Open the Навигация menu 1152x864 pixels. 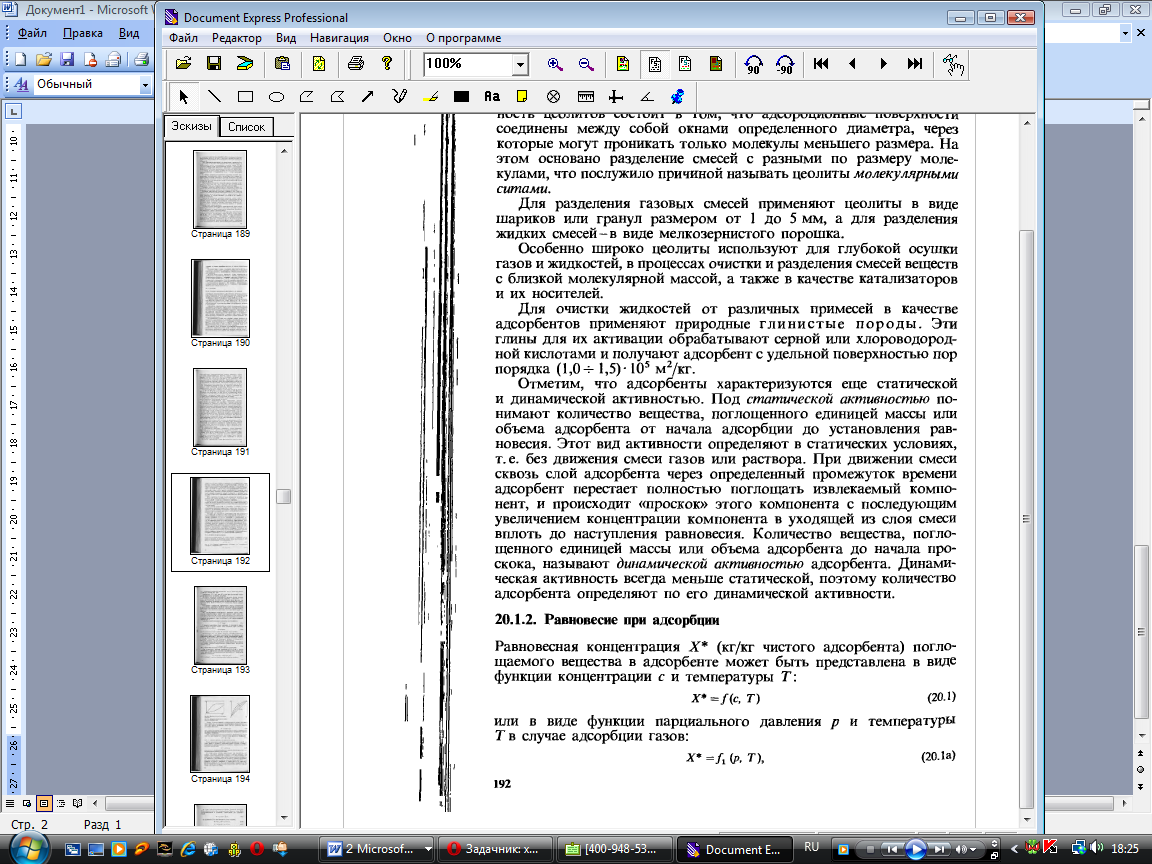pos(339,37)
